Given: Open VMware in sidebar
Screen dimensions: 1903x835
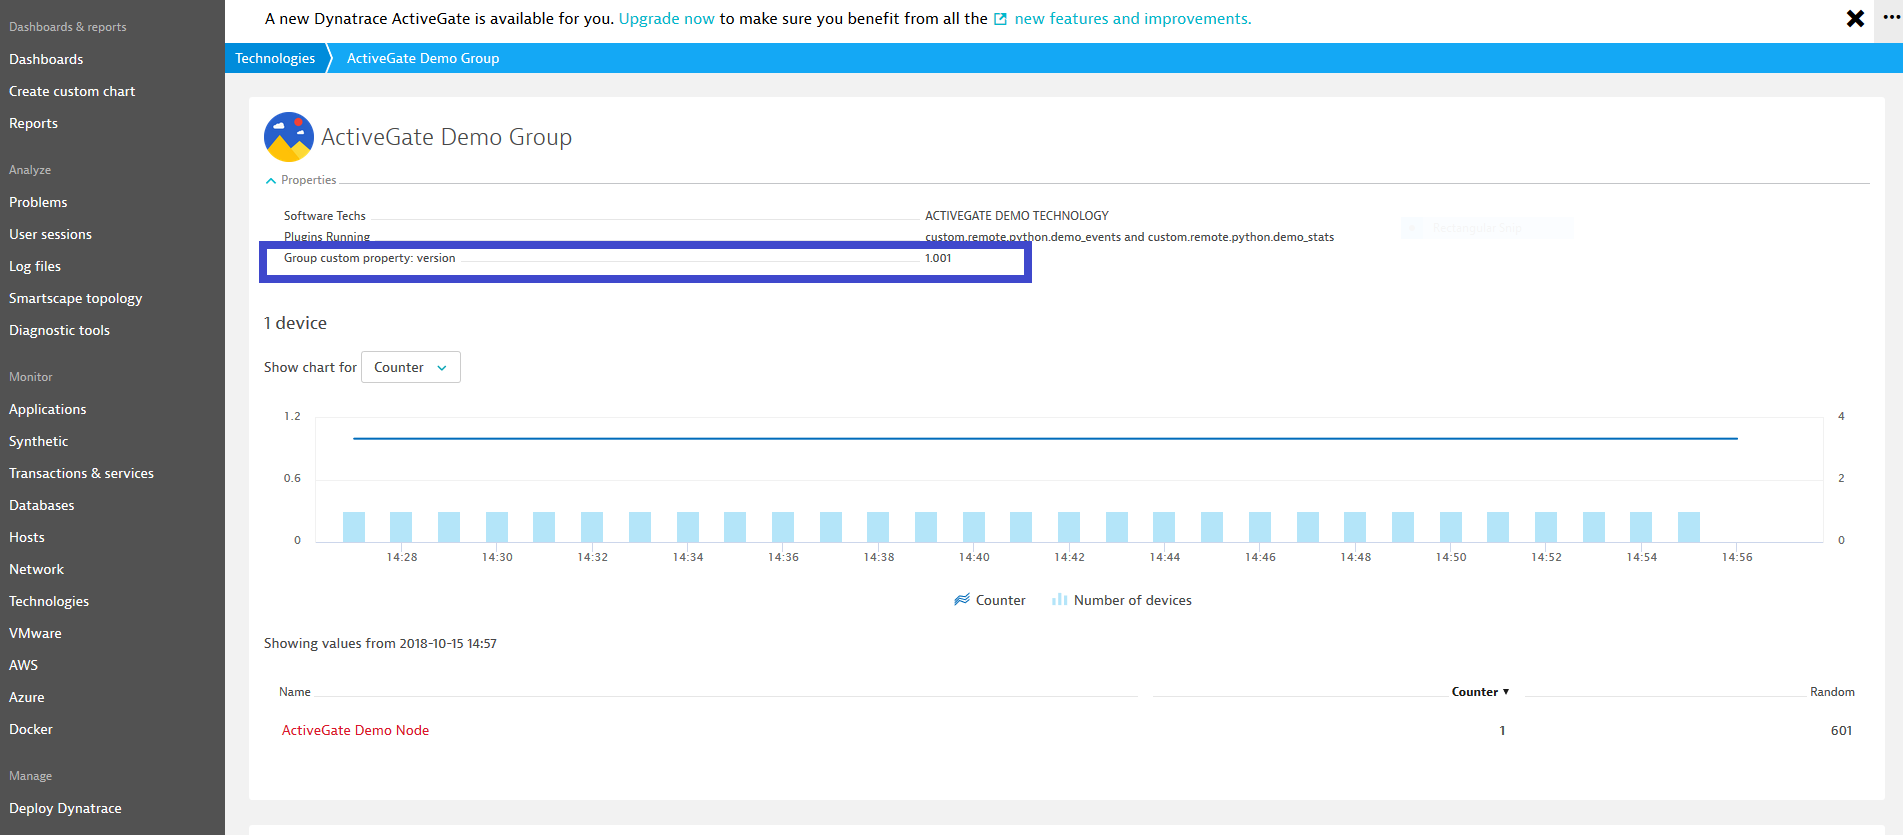Looking at the screenshot, I should 35,633.
